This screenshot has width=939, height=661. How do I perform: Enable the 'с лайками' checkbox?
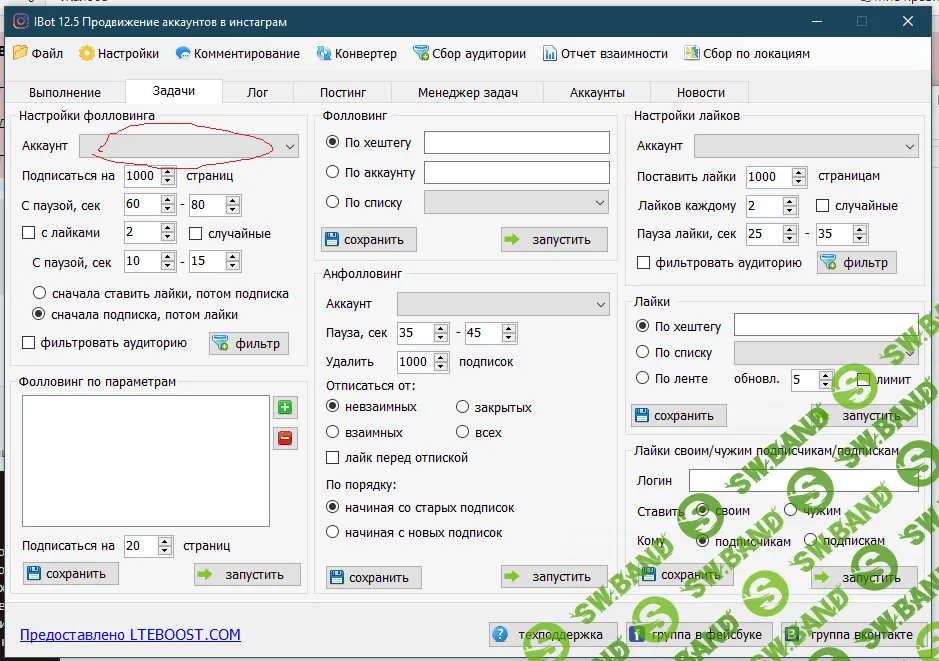coord(29,233)
